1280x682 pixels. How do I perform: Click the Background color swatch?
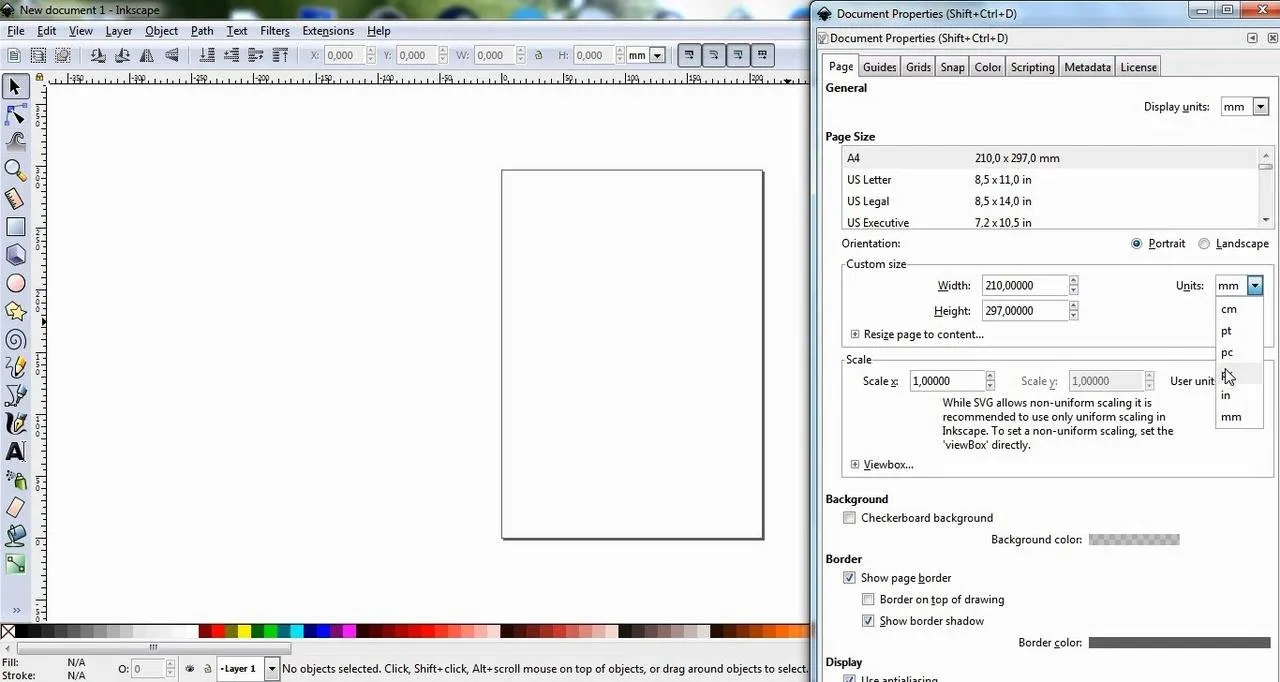coord(1134,540)
